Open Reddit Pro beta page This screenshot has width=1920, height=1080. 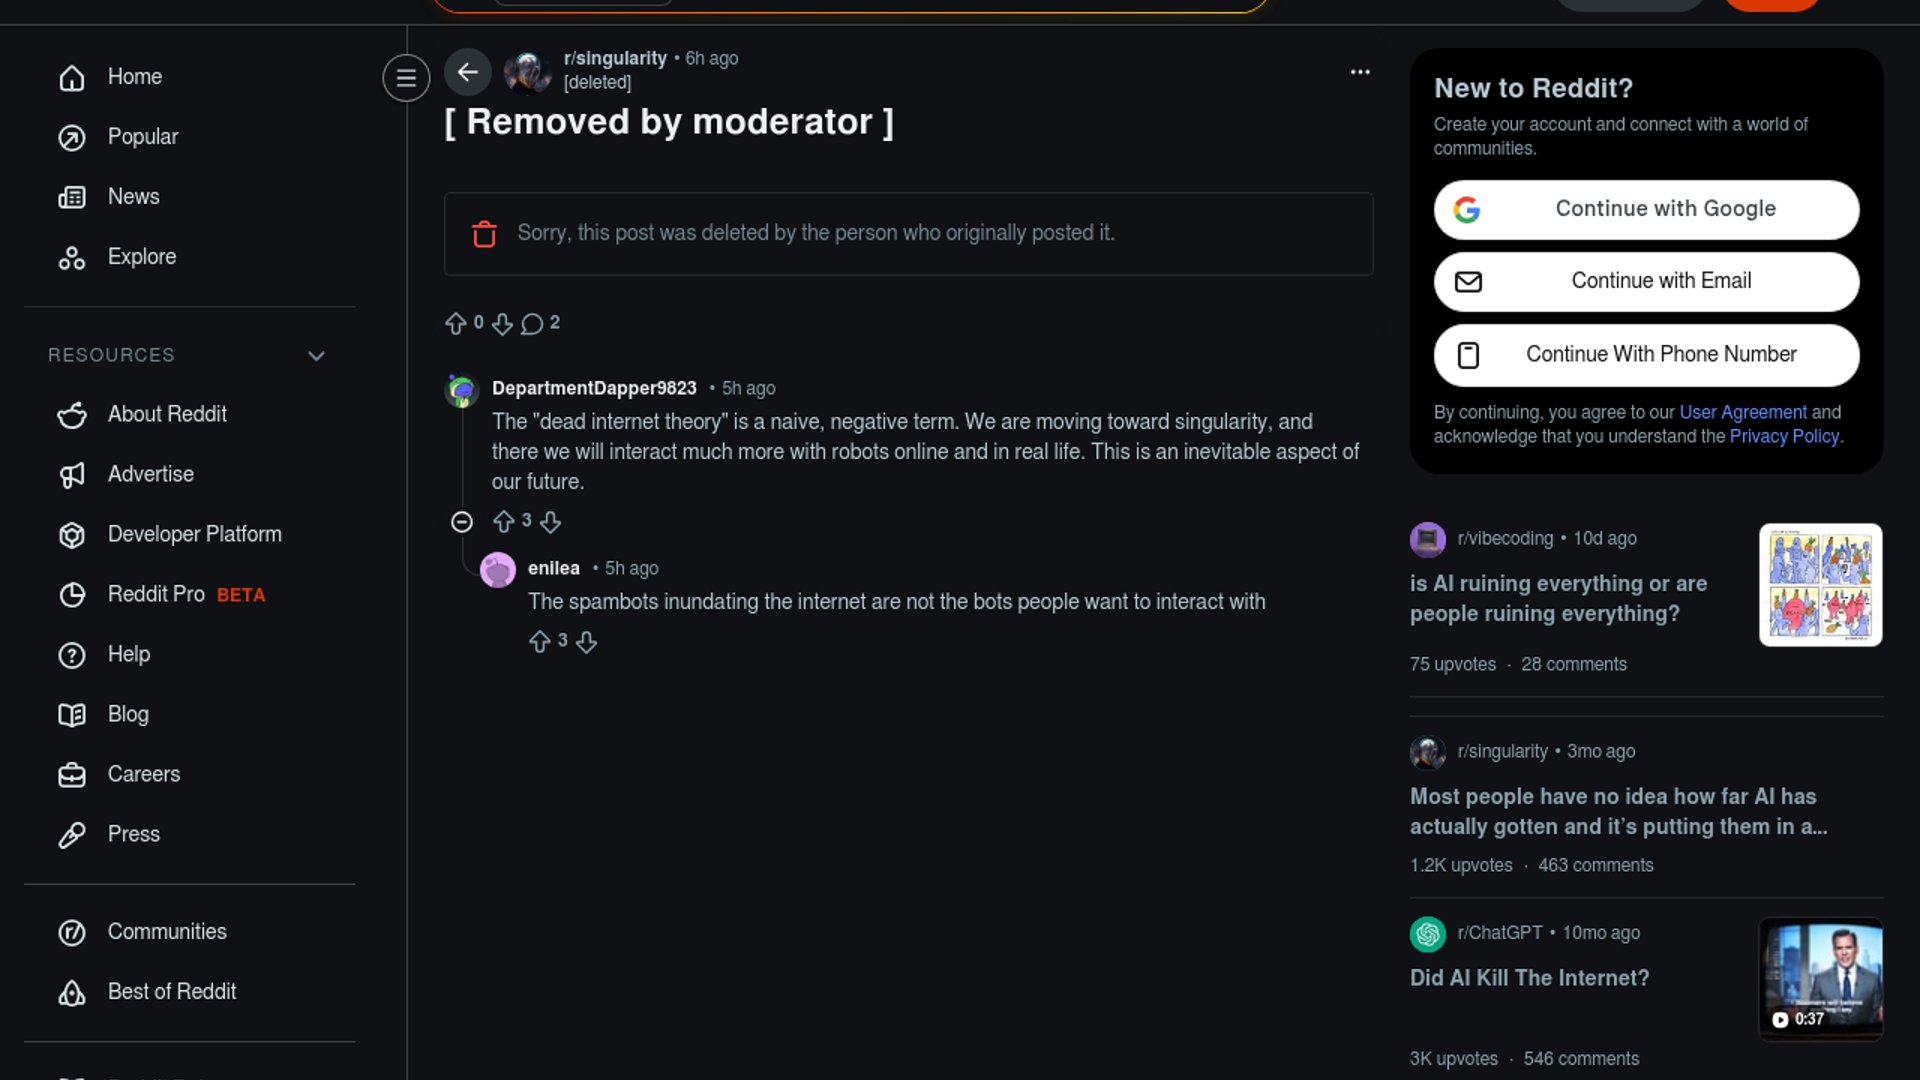point(156,595)
